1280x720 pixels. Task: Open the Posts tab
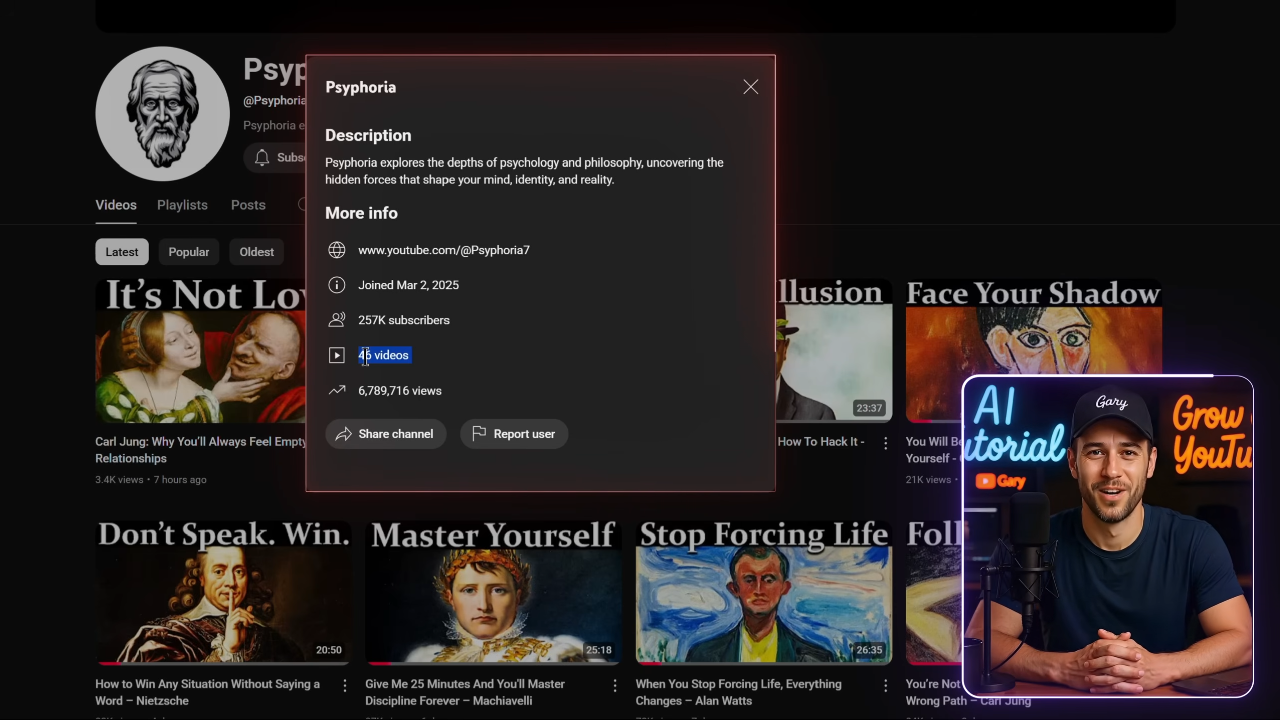point(248,205)
